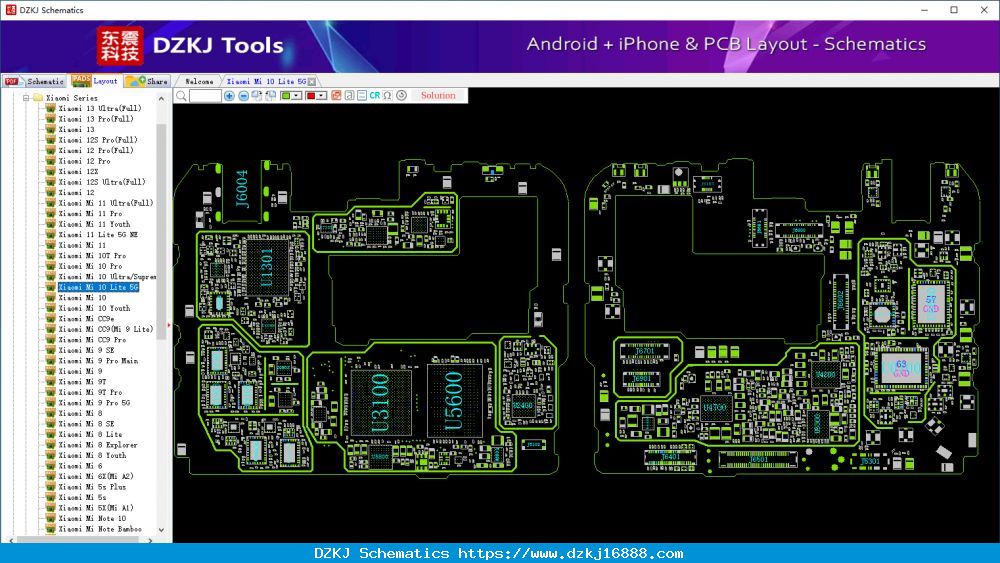Viewport: 1000px width, 563px height.
Task: Open the red color dropdown arrow
Action: pos(322,96)
